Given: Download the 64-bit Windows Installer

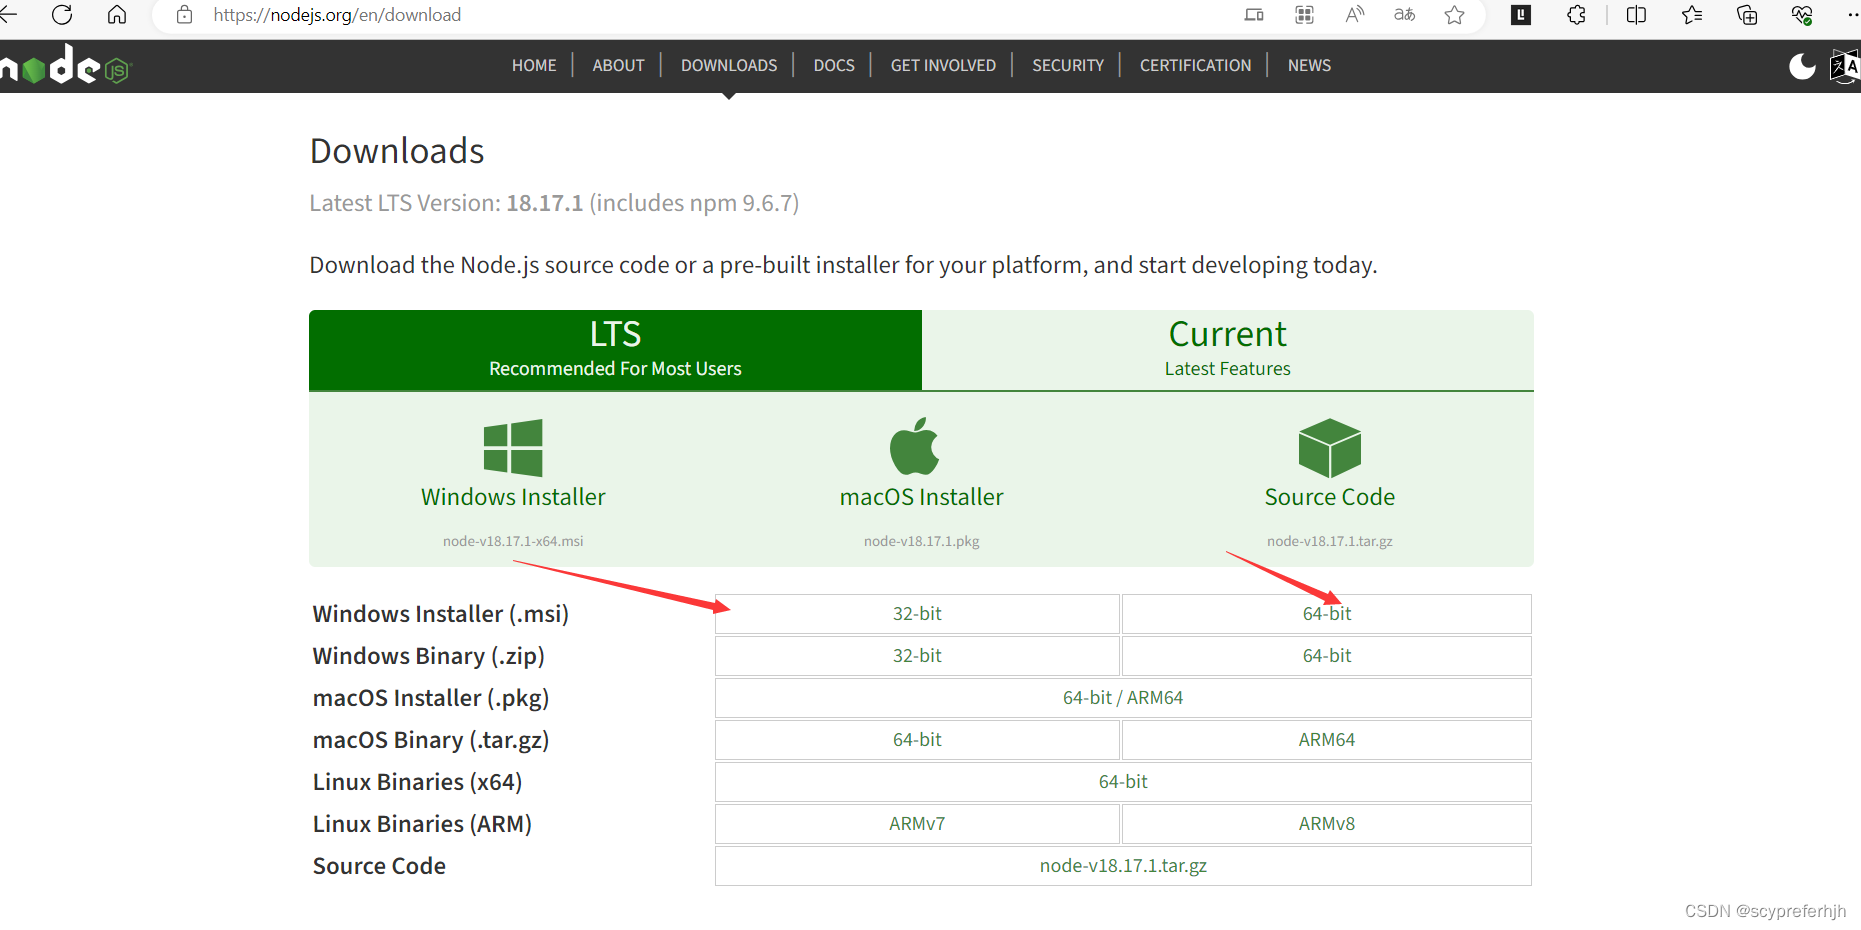Looking at the screenshot, I should click(1326, 613).
